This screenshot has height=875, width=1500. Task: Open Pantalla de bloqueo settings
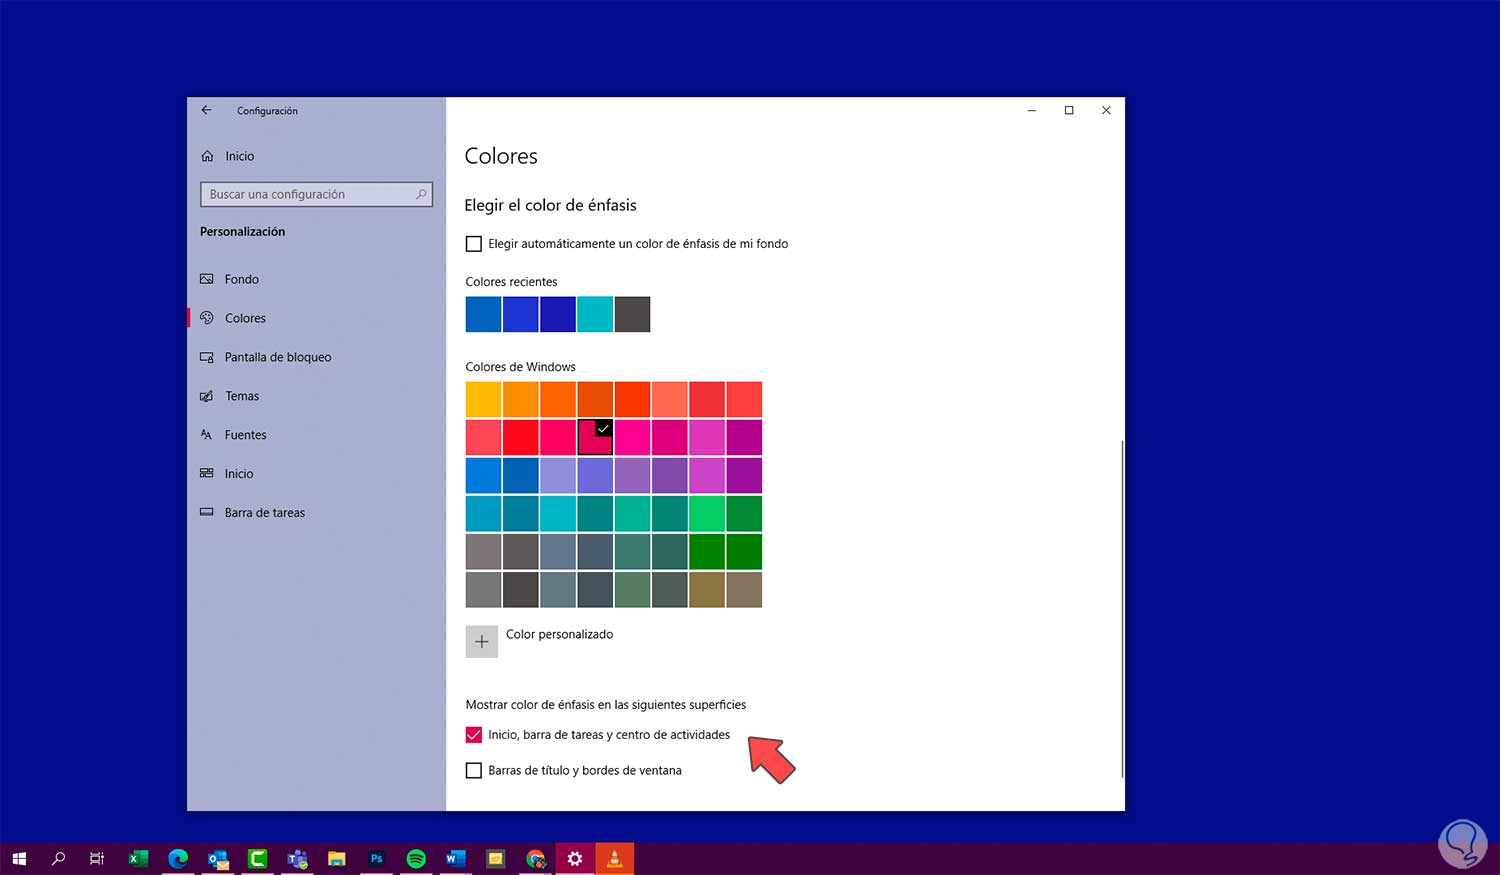tap(277, 357)
